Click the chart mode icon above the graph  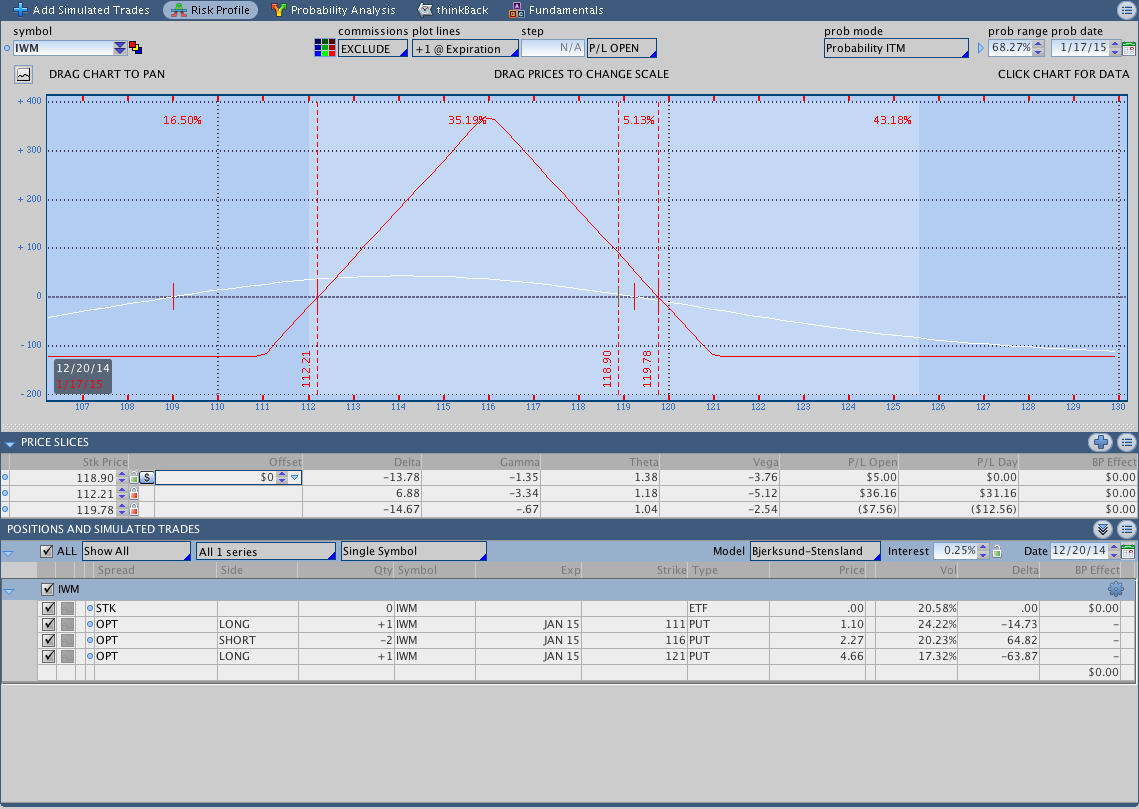point(23,74)
